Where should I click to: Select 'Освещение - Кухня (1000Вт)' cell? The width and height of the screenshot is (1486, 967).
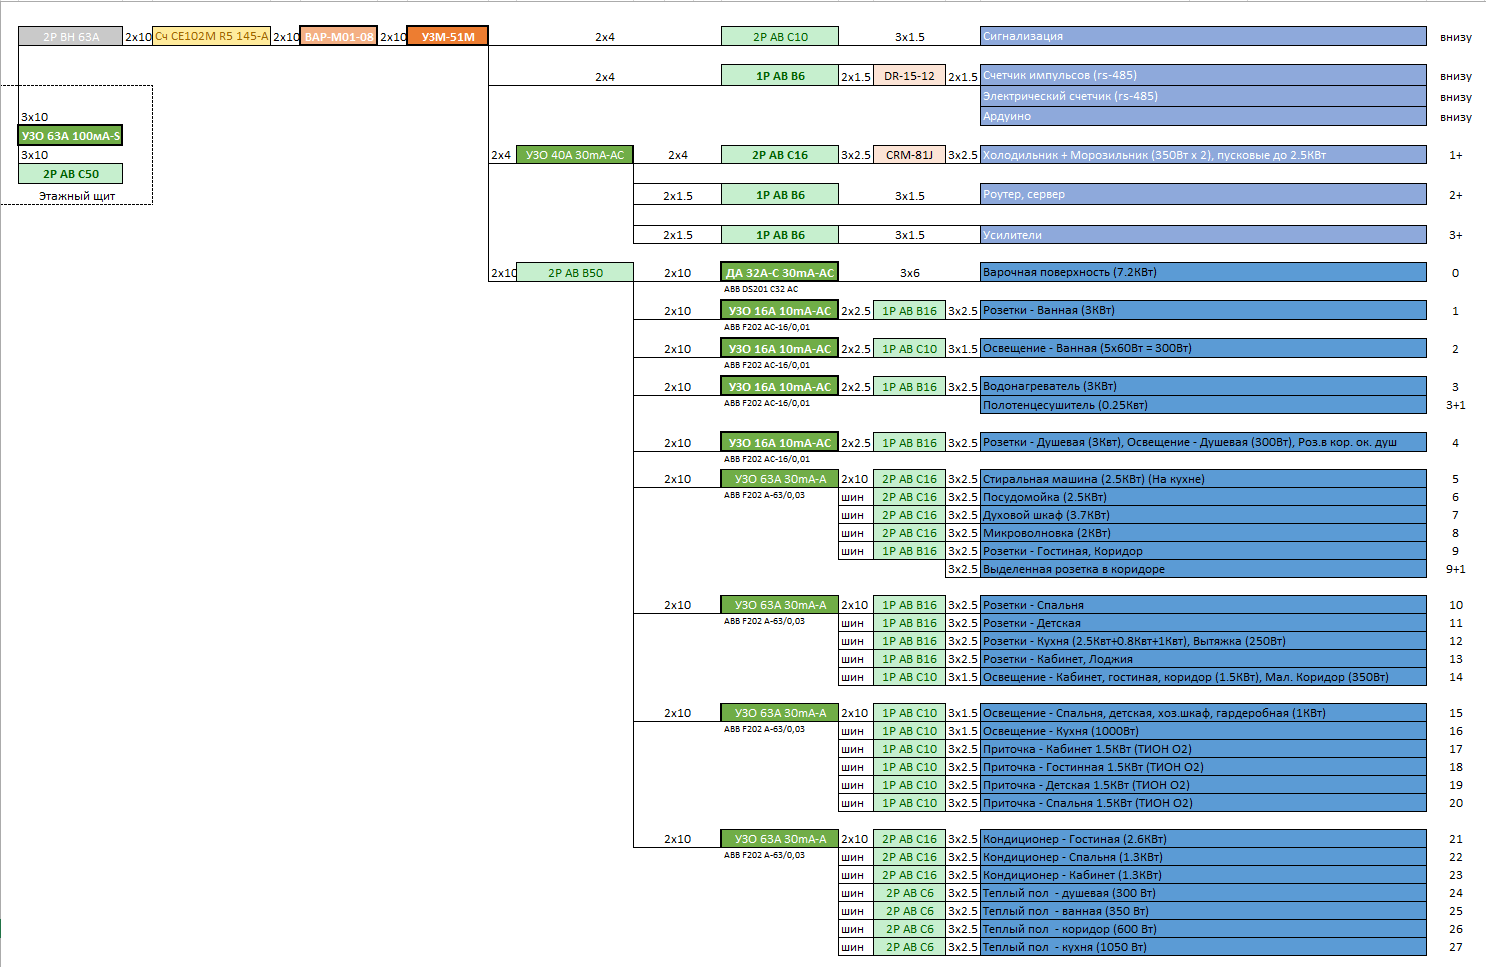[1204, 731]
